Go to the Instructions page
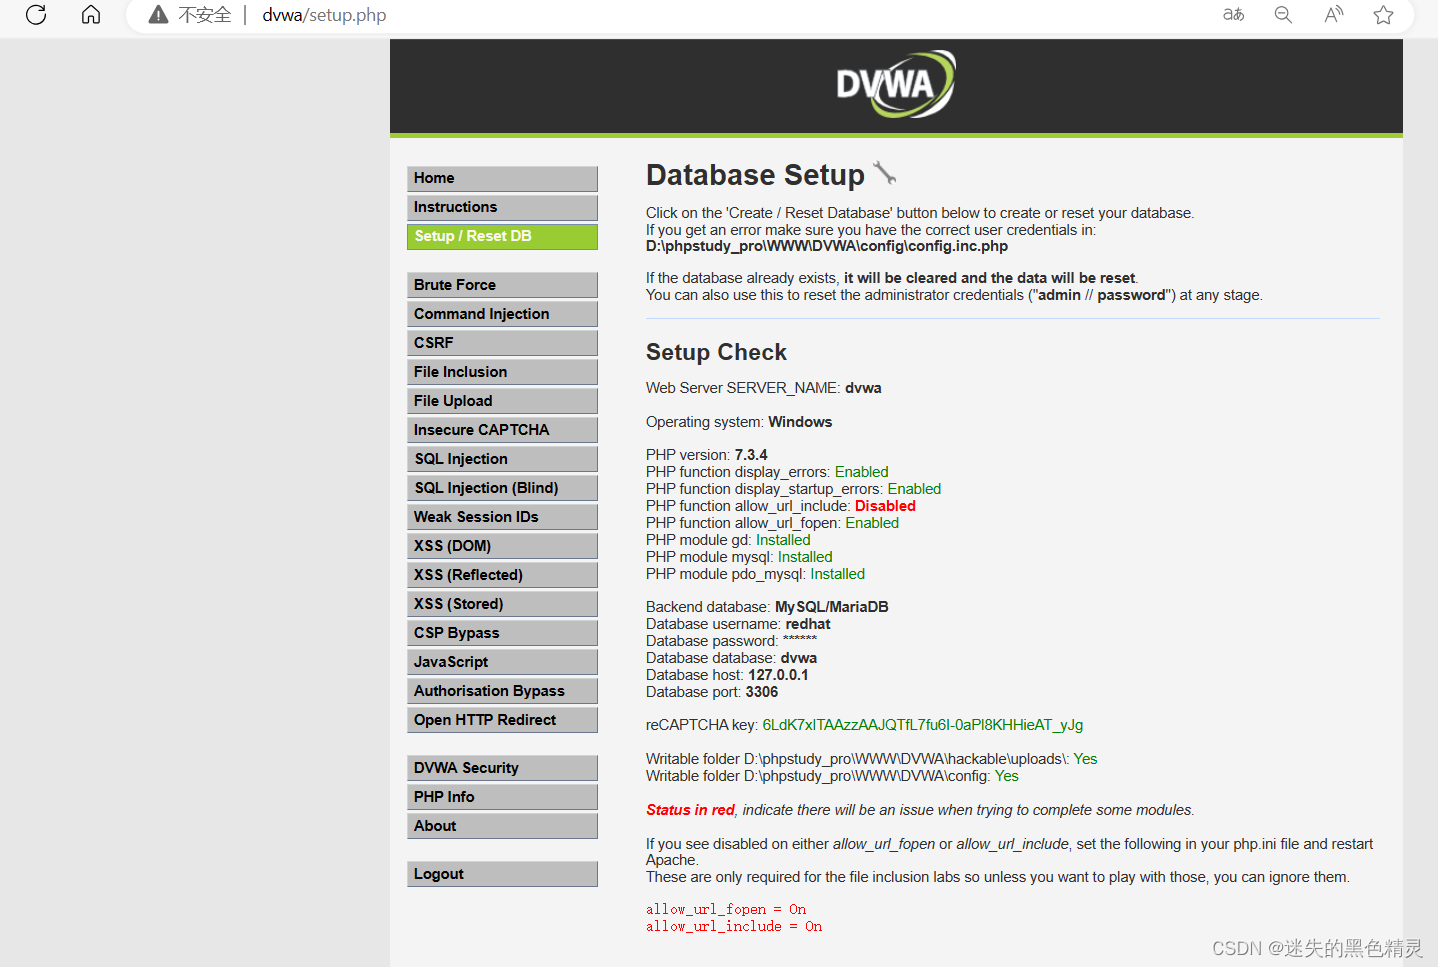Image resolution: width=1438 pixels, height=967 pixels. [502, 207]
